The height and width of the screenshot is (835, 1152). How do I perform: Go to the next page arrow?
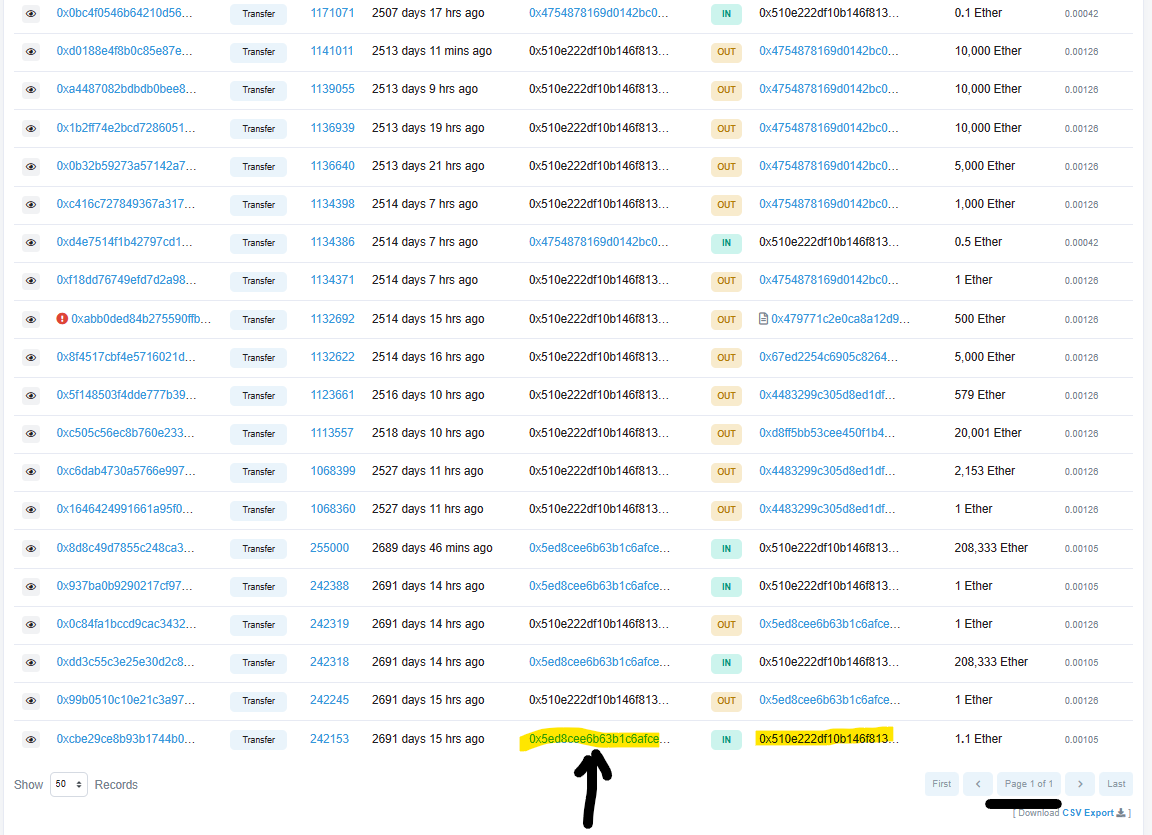(1079, 784)
